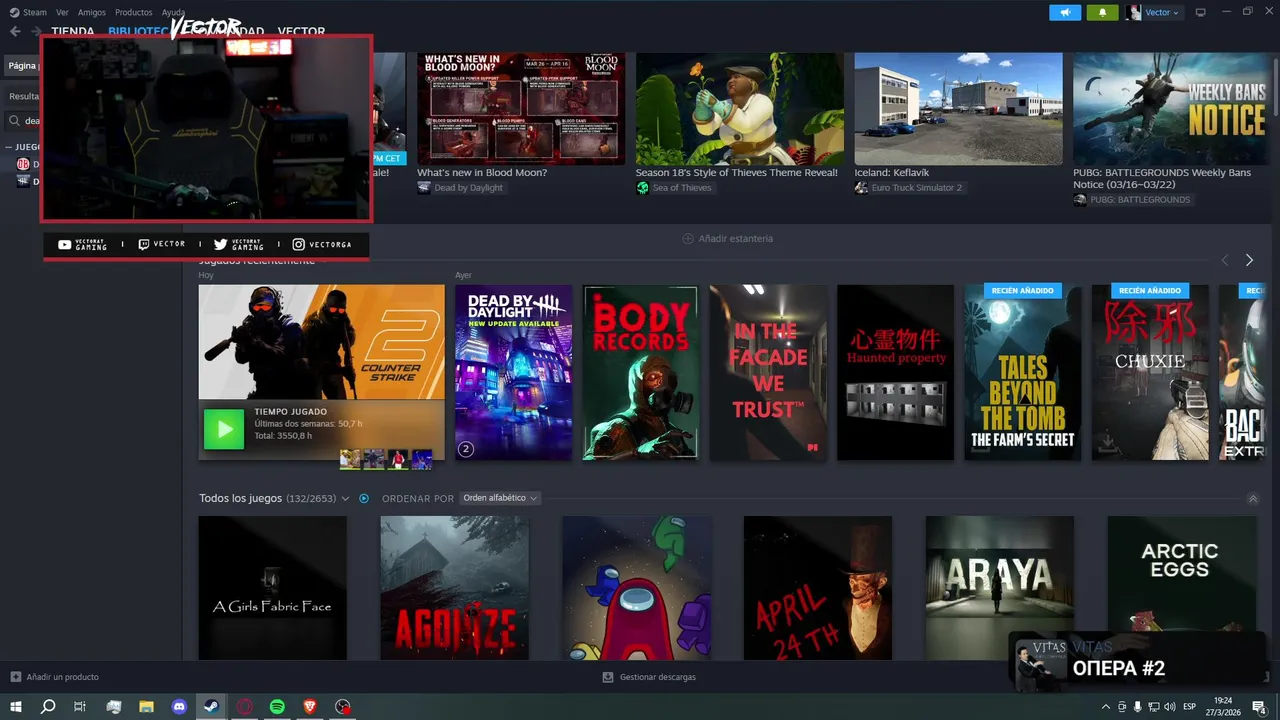Open Haunted Property game cover
The width and height of the screenshot is (1280, 720).
(x=896, y=372)
